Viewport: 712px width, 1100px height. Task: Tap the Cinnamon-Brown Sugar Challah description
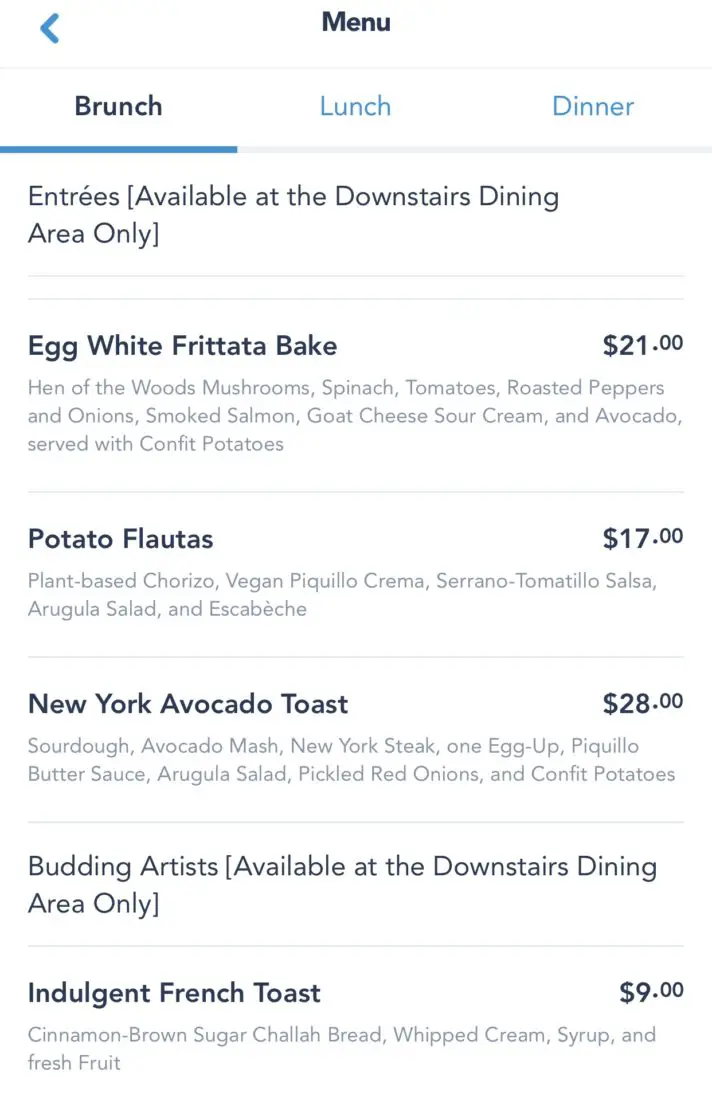(x=341, y=1048)
